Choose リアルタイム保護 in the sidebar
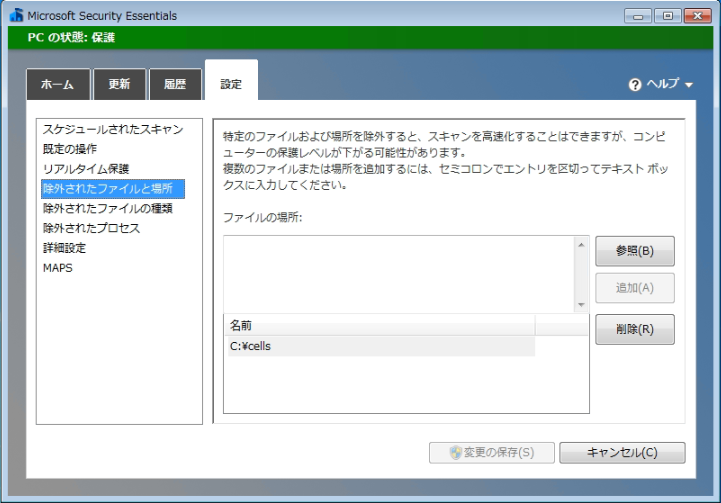 pyautogui.click(x=86, y=169)
